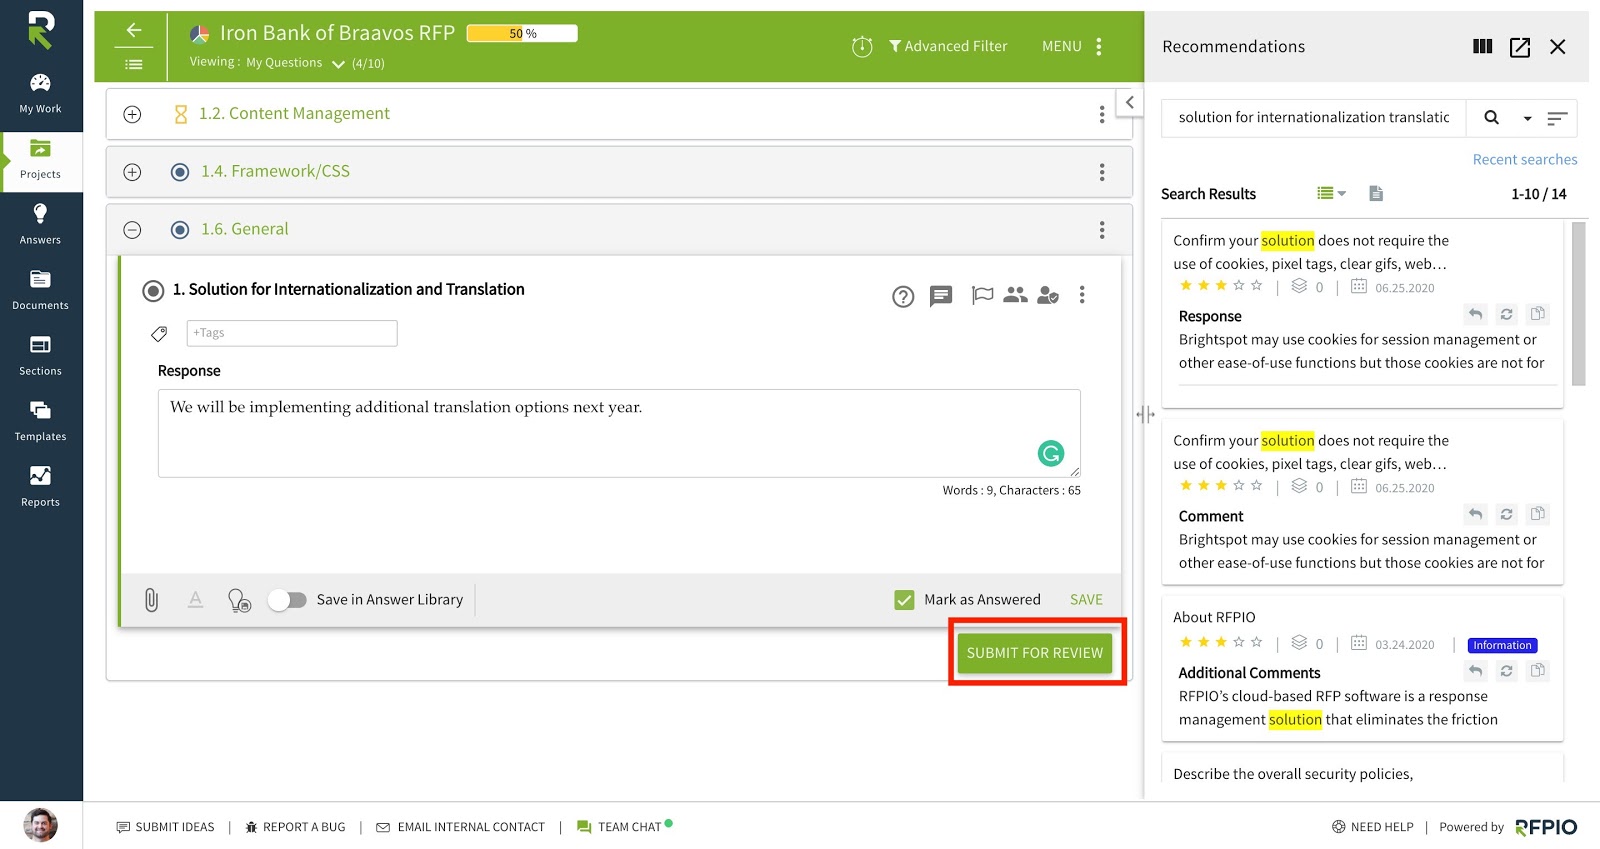Open Answers library in sidebar
Viewport: 1600px width, 849px height.
click(40, 225)
